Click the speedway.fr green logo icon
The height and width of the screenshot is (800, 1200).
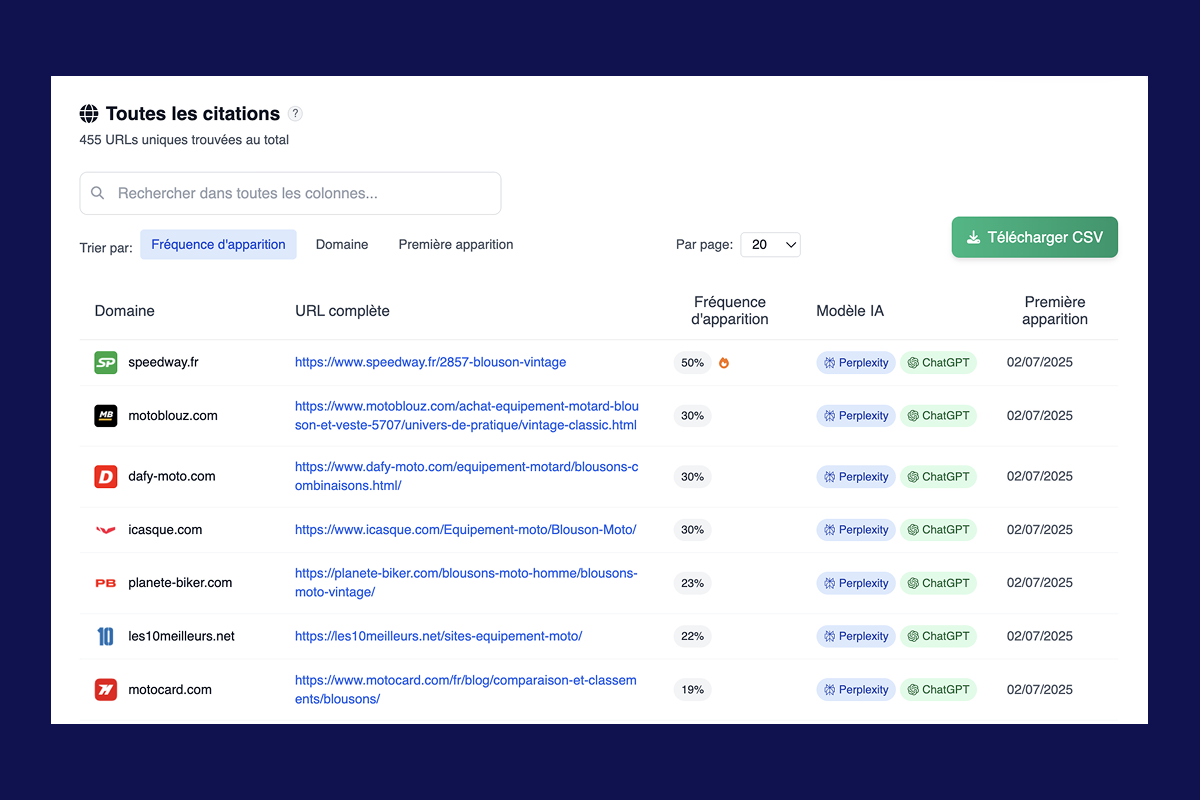click(106, 363)
